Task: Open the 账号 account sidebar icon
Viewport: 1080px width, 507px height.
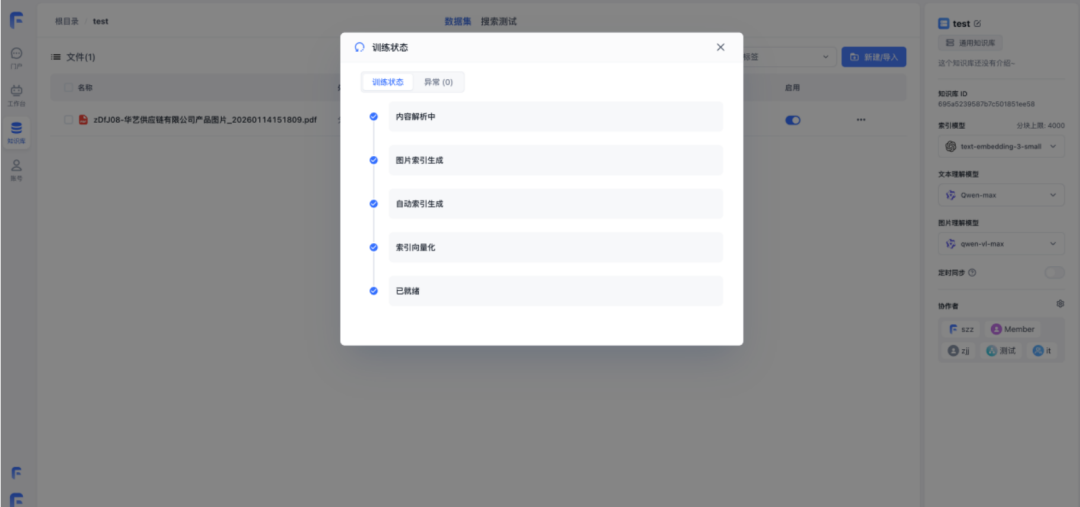Action: 16,169
